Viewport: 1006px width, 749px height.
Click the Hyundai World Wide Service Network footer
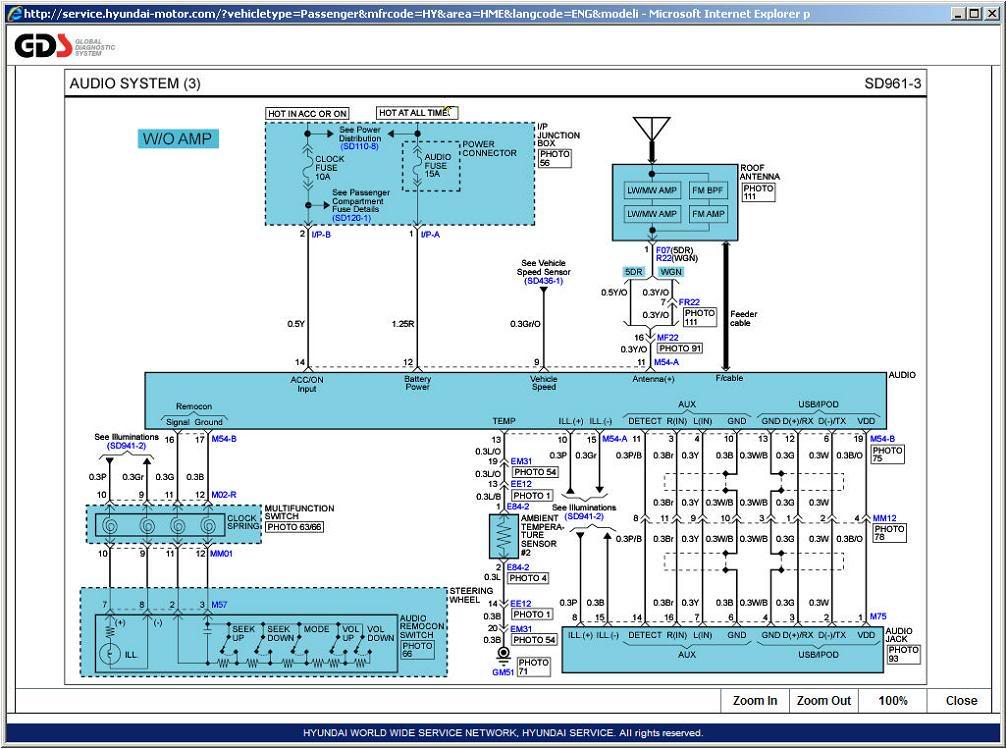(503, 733)
